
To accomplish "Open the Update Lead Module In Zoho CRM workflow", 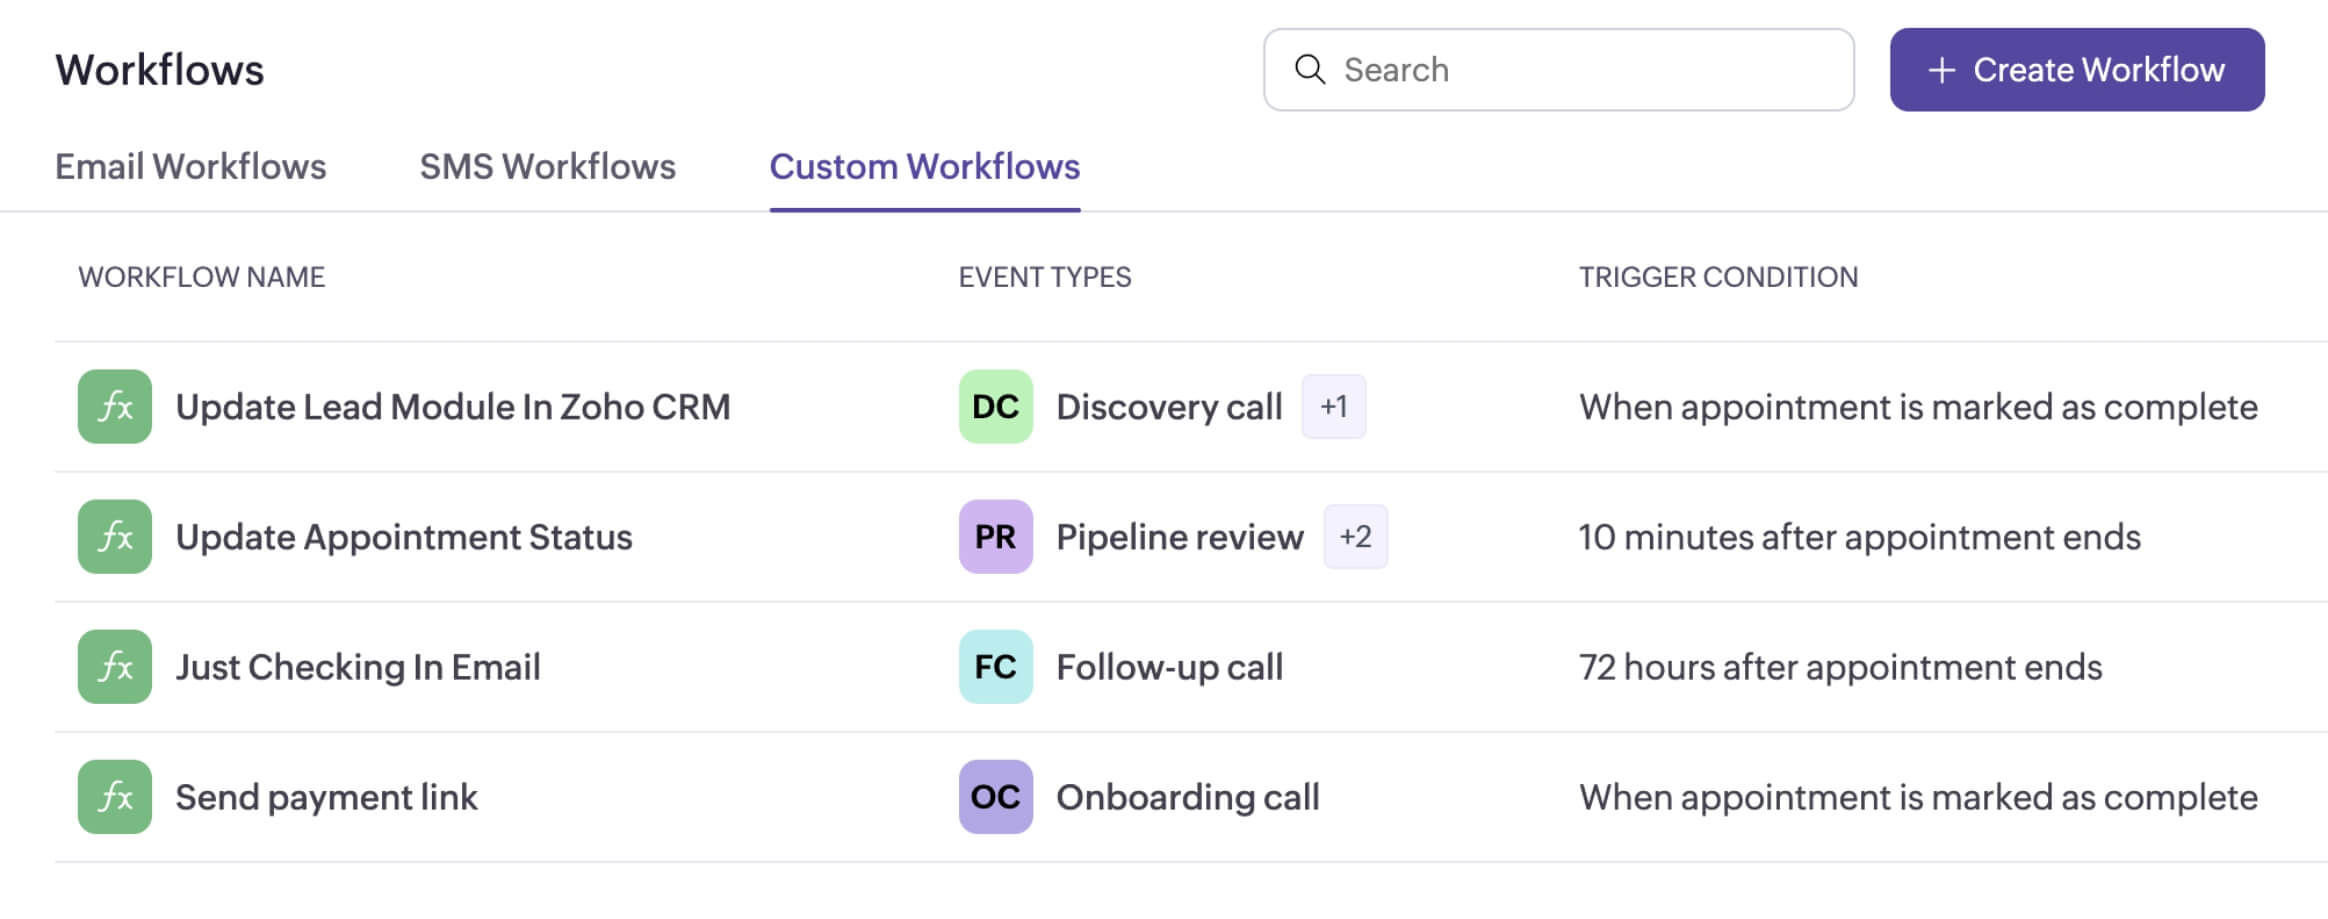I will [452, 407].
